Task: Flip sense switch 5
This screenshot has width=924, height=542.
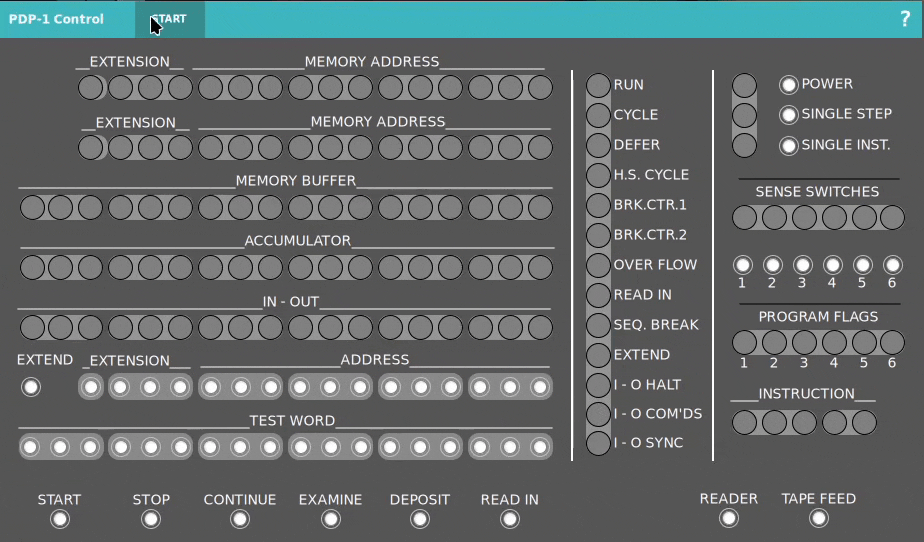Action: (x=863, y=265)
